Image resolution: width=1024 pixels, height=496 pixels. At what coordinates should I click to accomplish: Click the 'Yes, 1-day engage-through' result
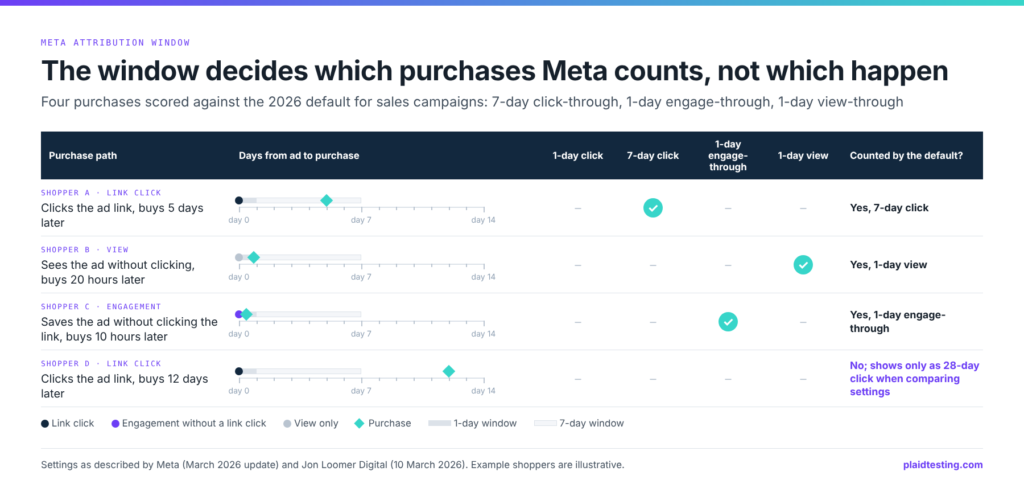click(x=897, y=322)
